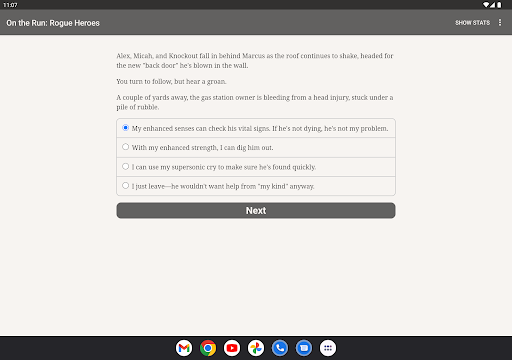Image resolution: width=512 pixels, height=360 pixels.
Task: Select the enhanced senses vital signs option
Action: 256,128
